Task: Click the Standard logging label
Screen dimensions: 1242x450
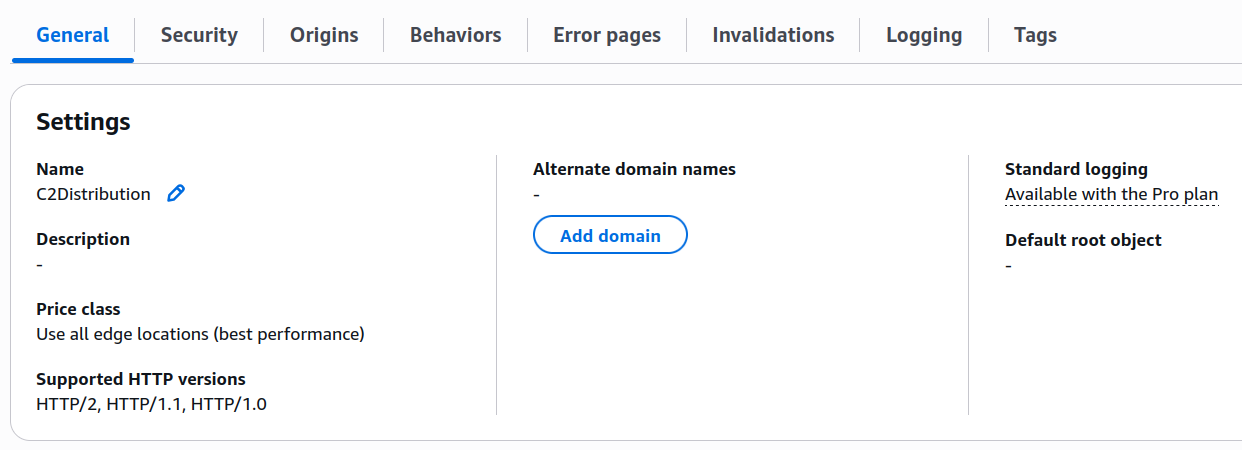Action: (1076, 169)
